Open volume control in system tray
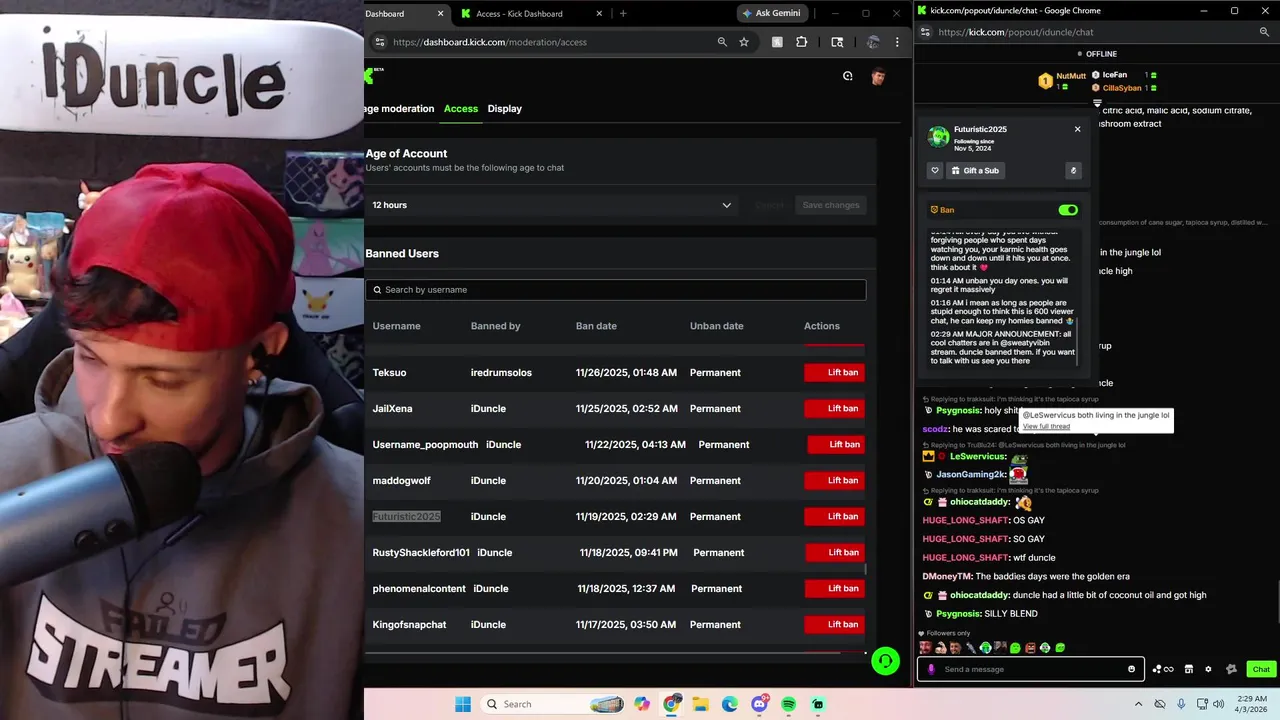1280x720 pixels. 1217,704
